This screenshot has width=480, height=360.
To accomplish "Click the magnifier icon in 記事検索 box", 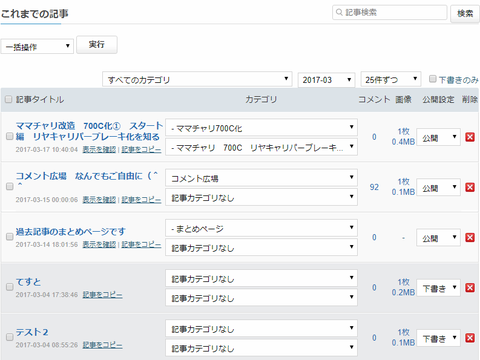I will coord(339,12).
